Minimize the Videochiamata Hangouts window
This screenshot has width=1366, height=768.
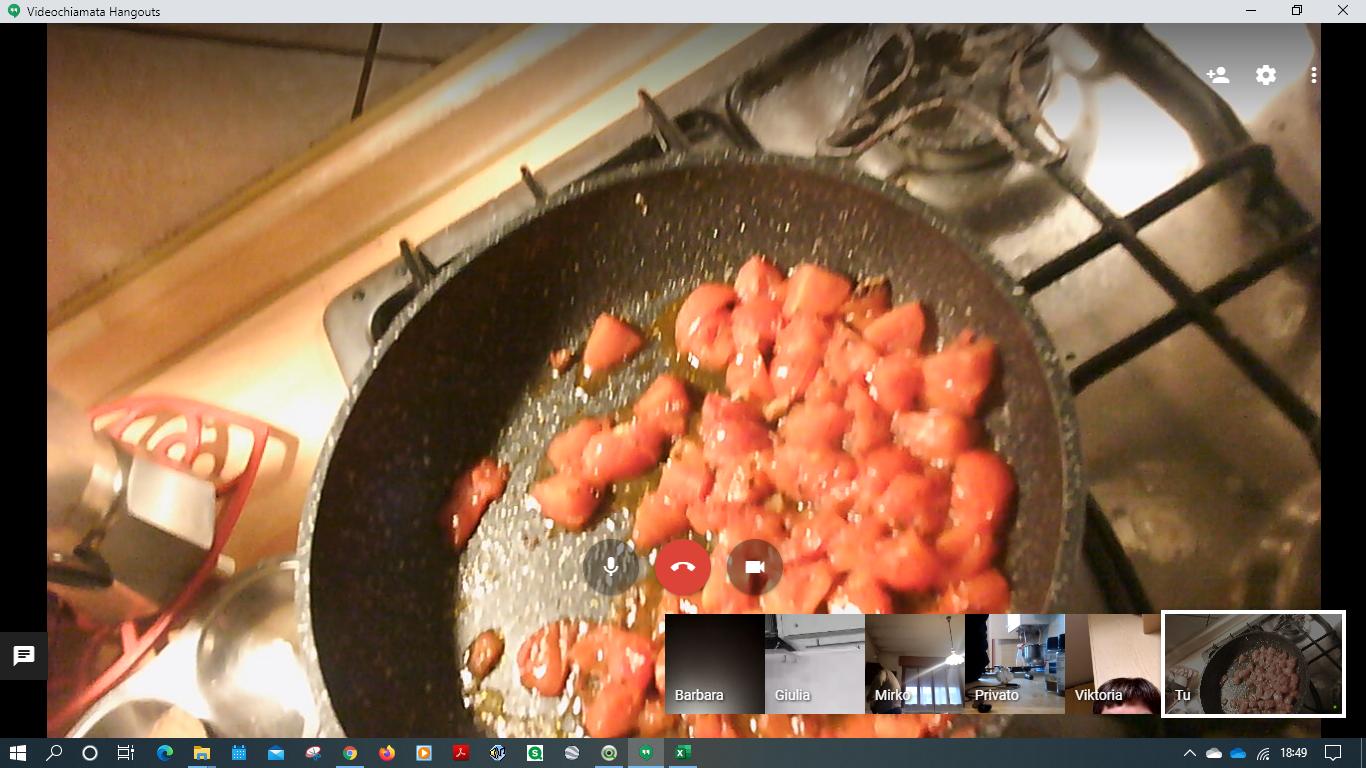[1251, 11]
